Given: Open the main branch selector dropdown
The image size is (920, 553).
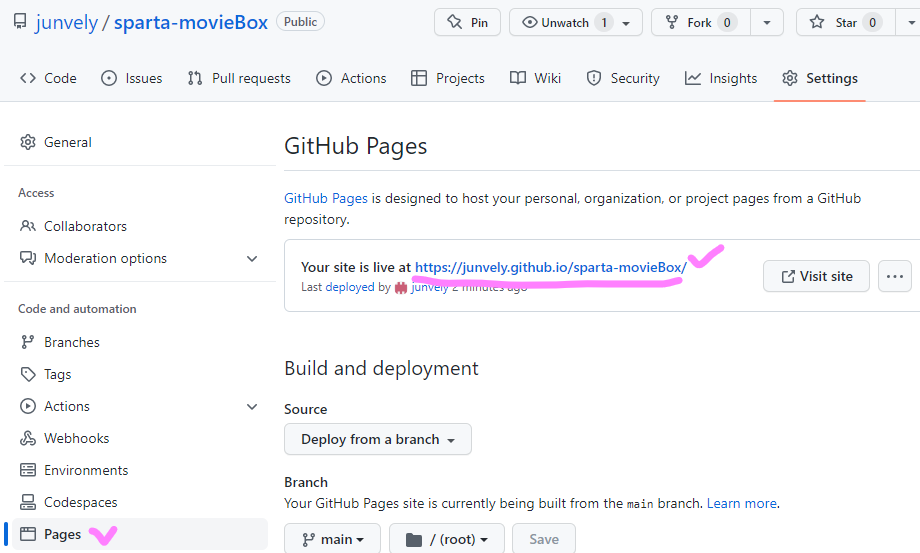Looking at the screenshot, I should (333, 539).
